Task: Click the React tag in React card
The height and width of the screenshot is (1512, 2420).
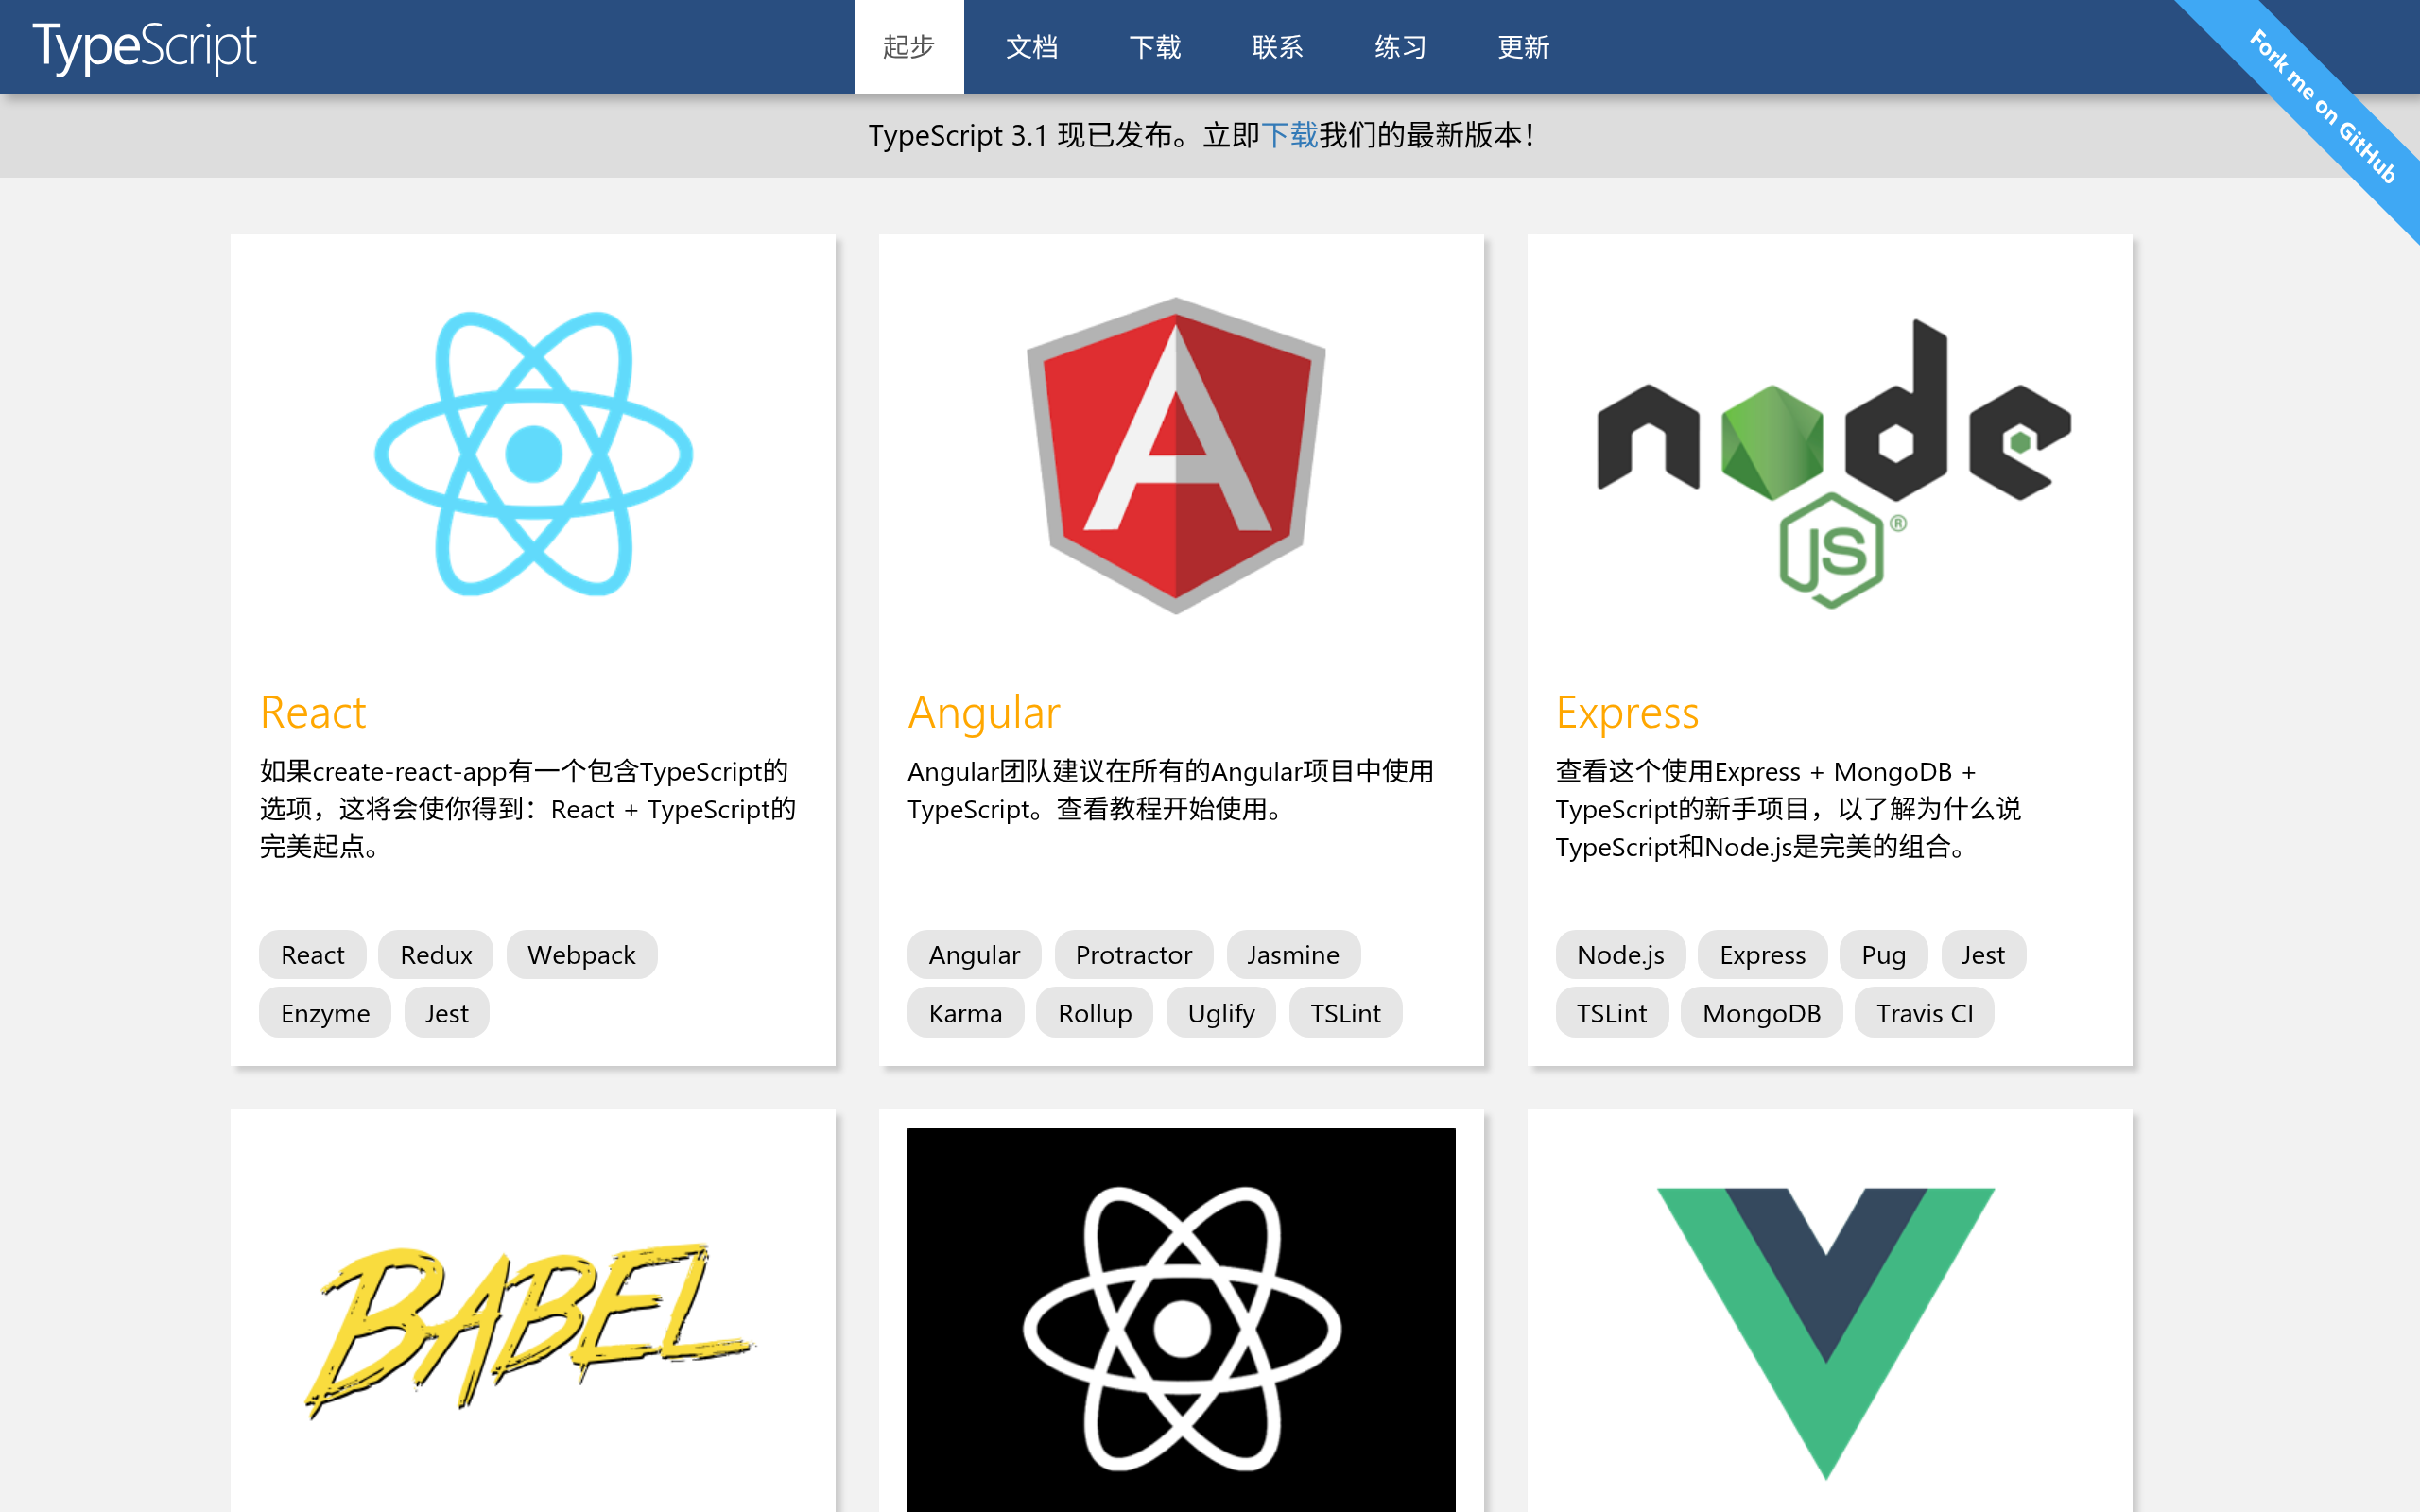Action: [312, 954]
